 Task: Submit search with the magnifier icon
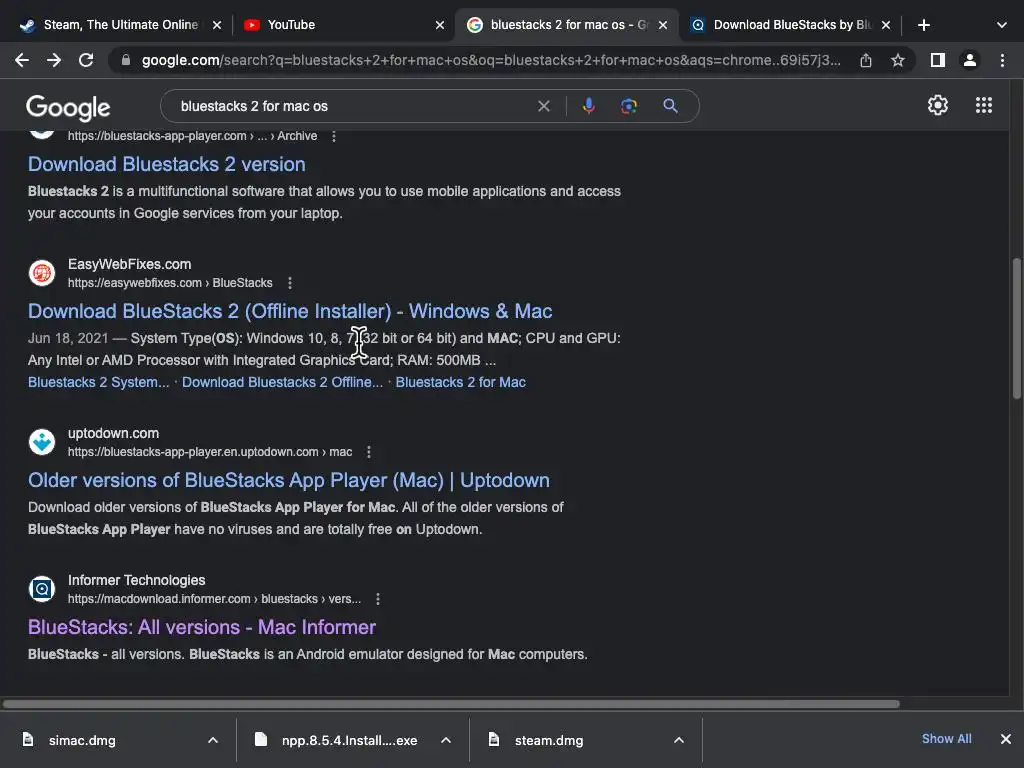(670, 106)
